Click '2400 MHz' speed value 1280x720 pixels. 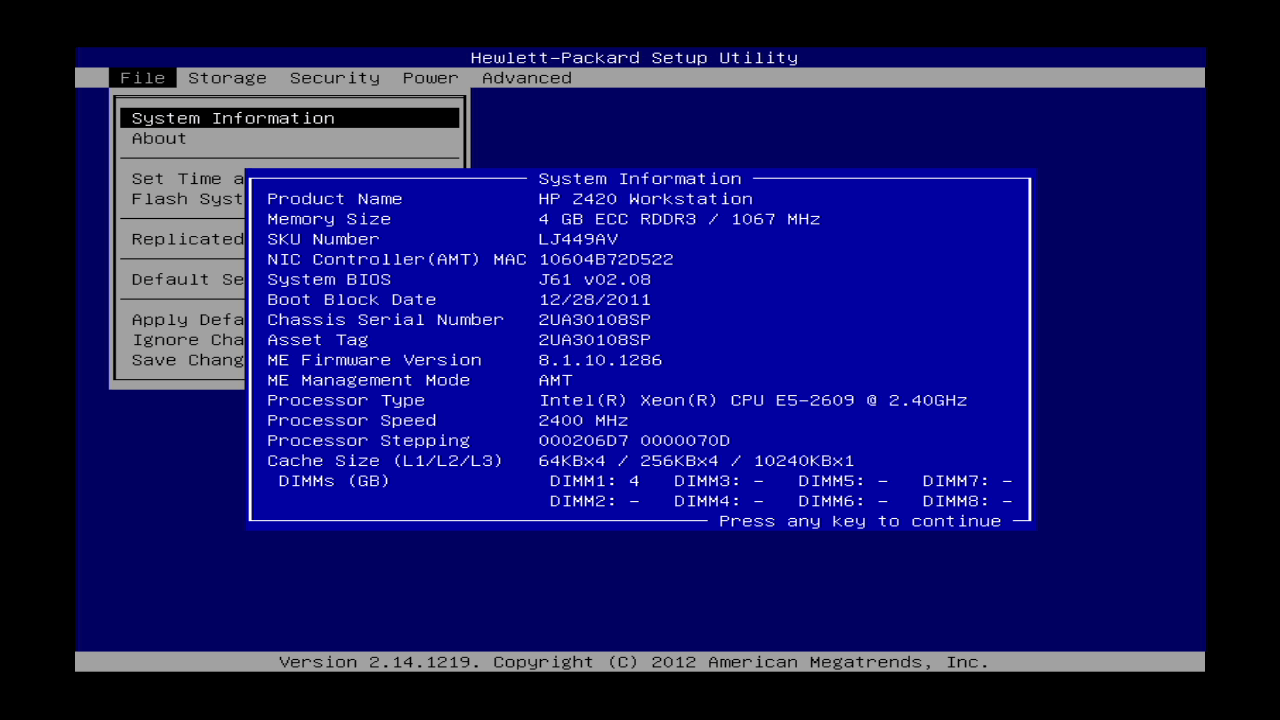tap(583, 420)
